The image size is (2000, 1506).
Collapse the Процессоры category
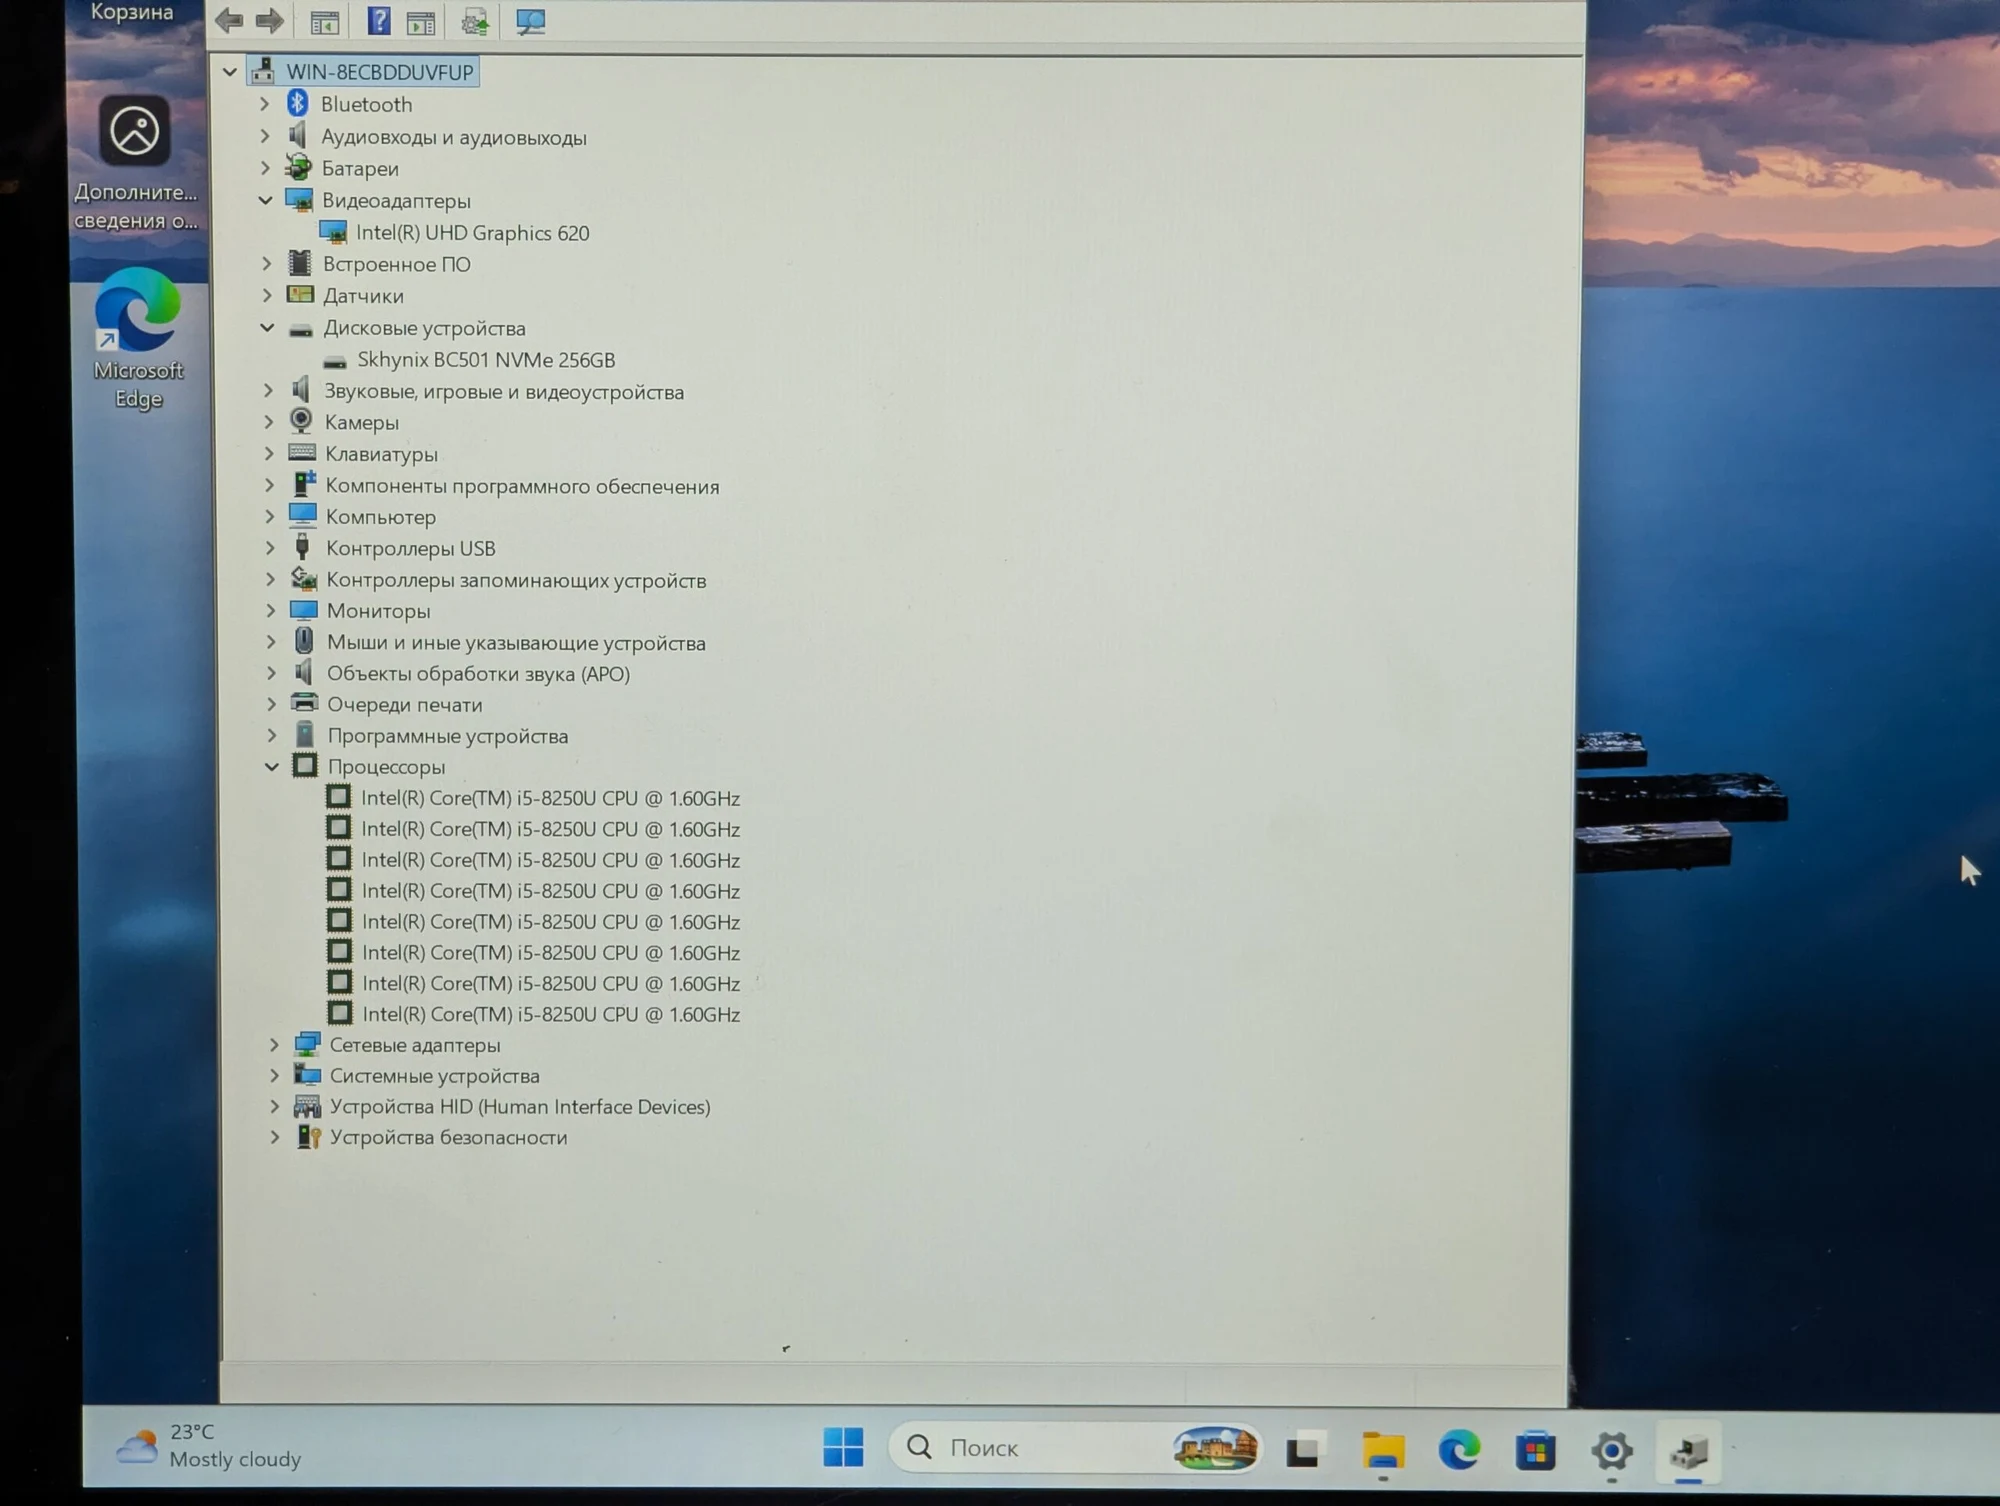pyautogui.click(x=271, y=767)
